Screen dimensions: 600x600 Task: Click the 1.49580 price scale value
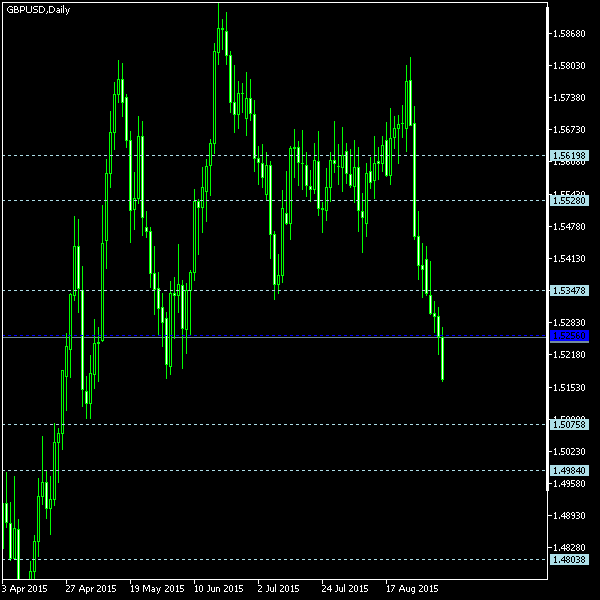(569, 484)
